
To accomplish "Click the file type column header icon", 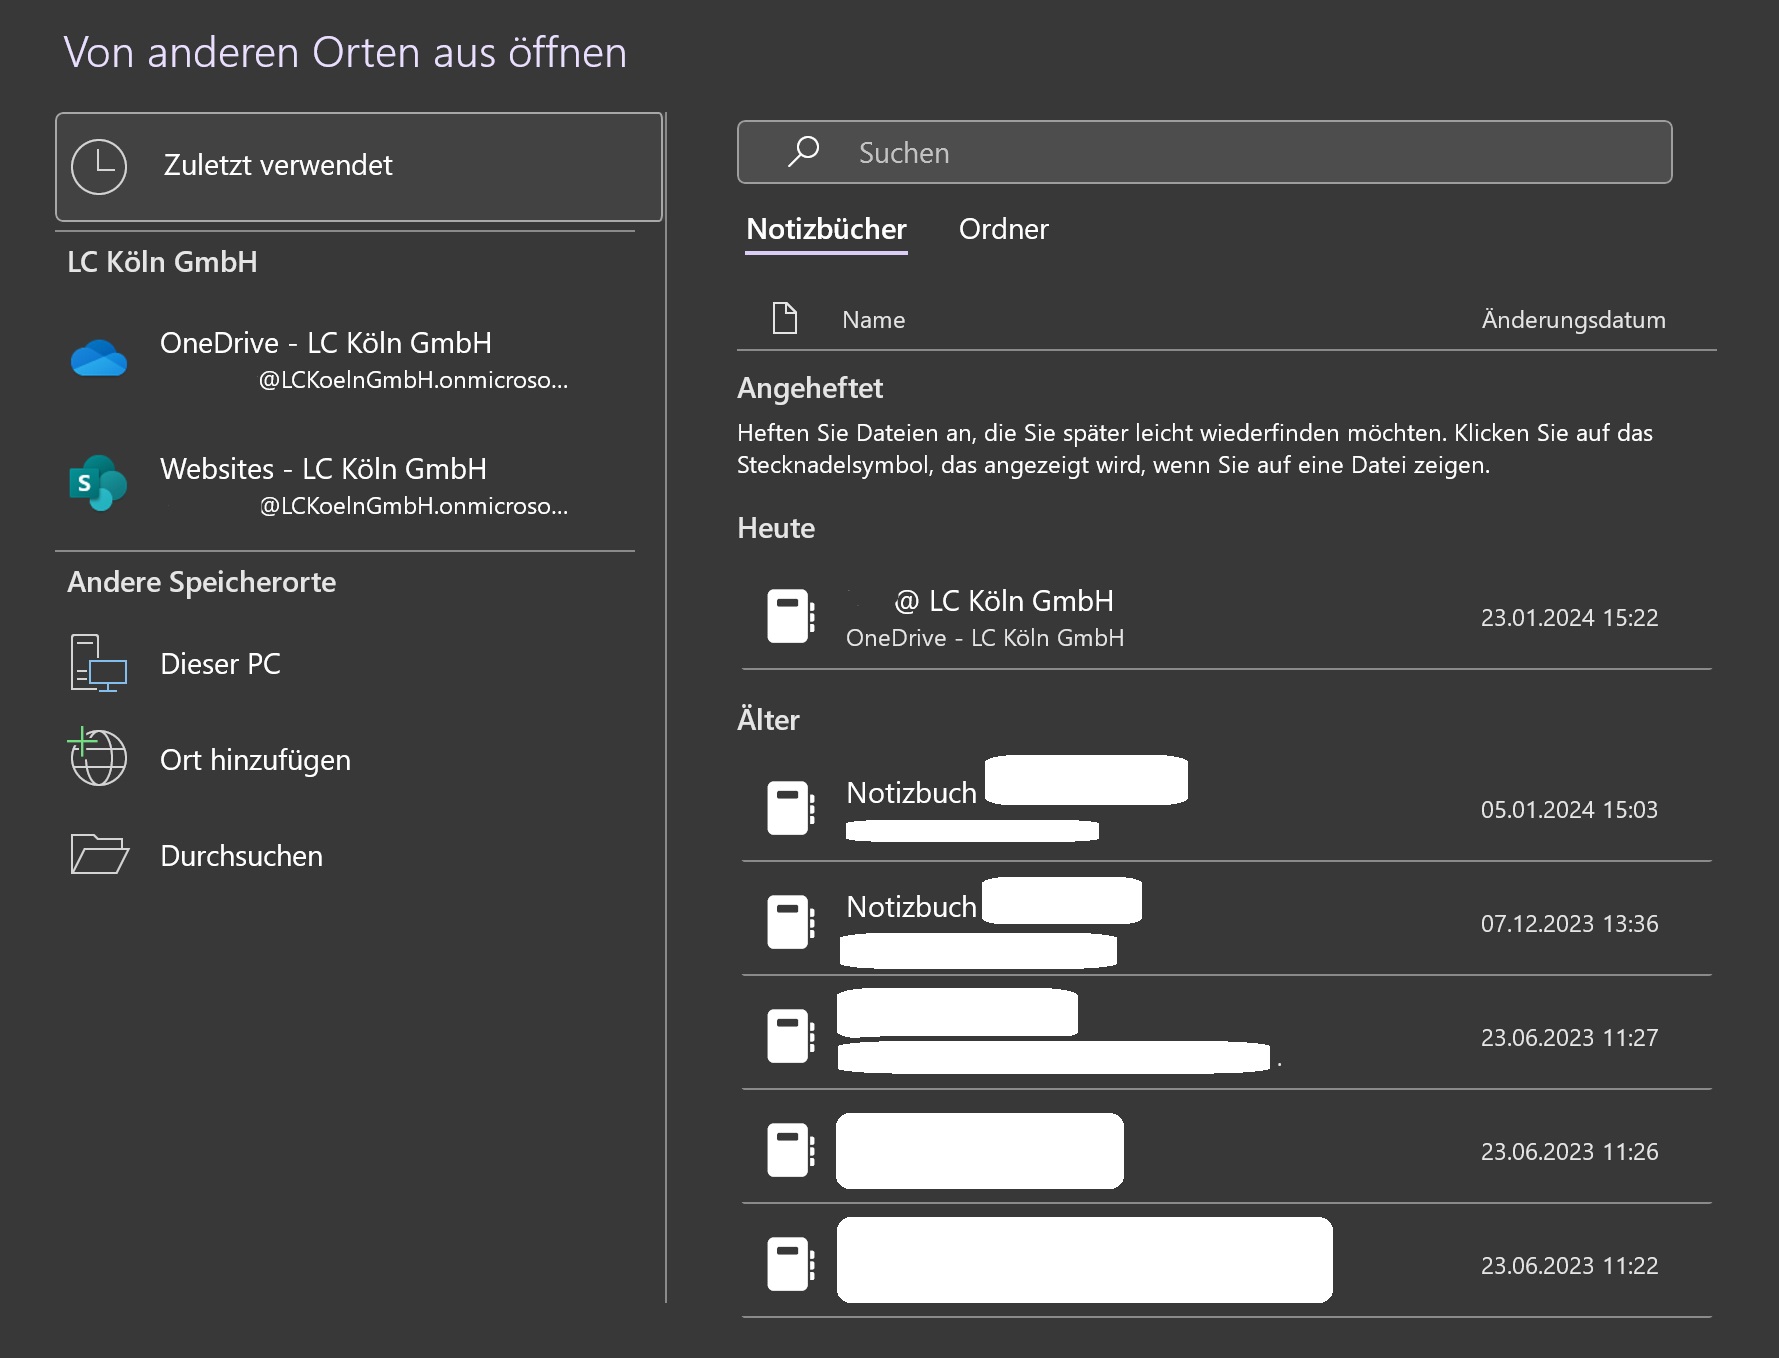I will (785, 319).
